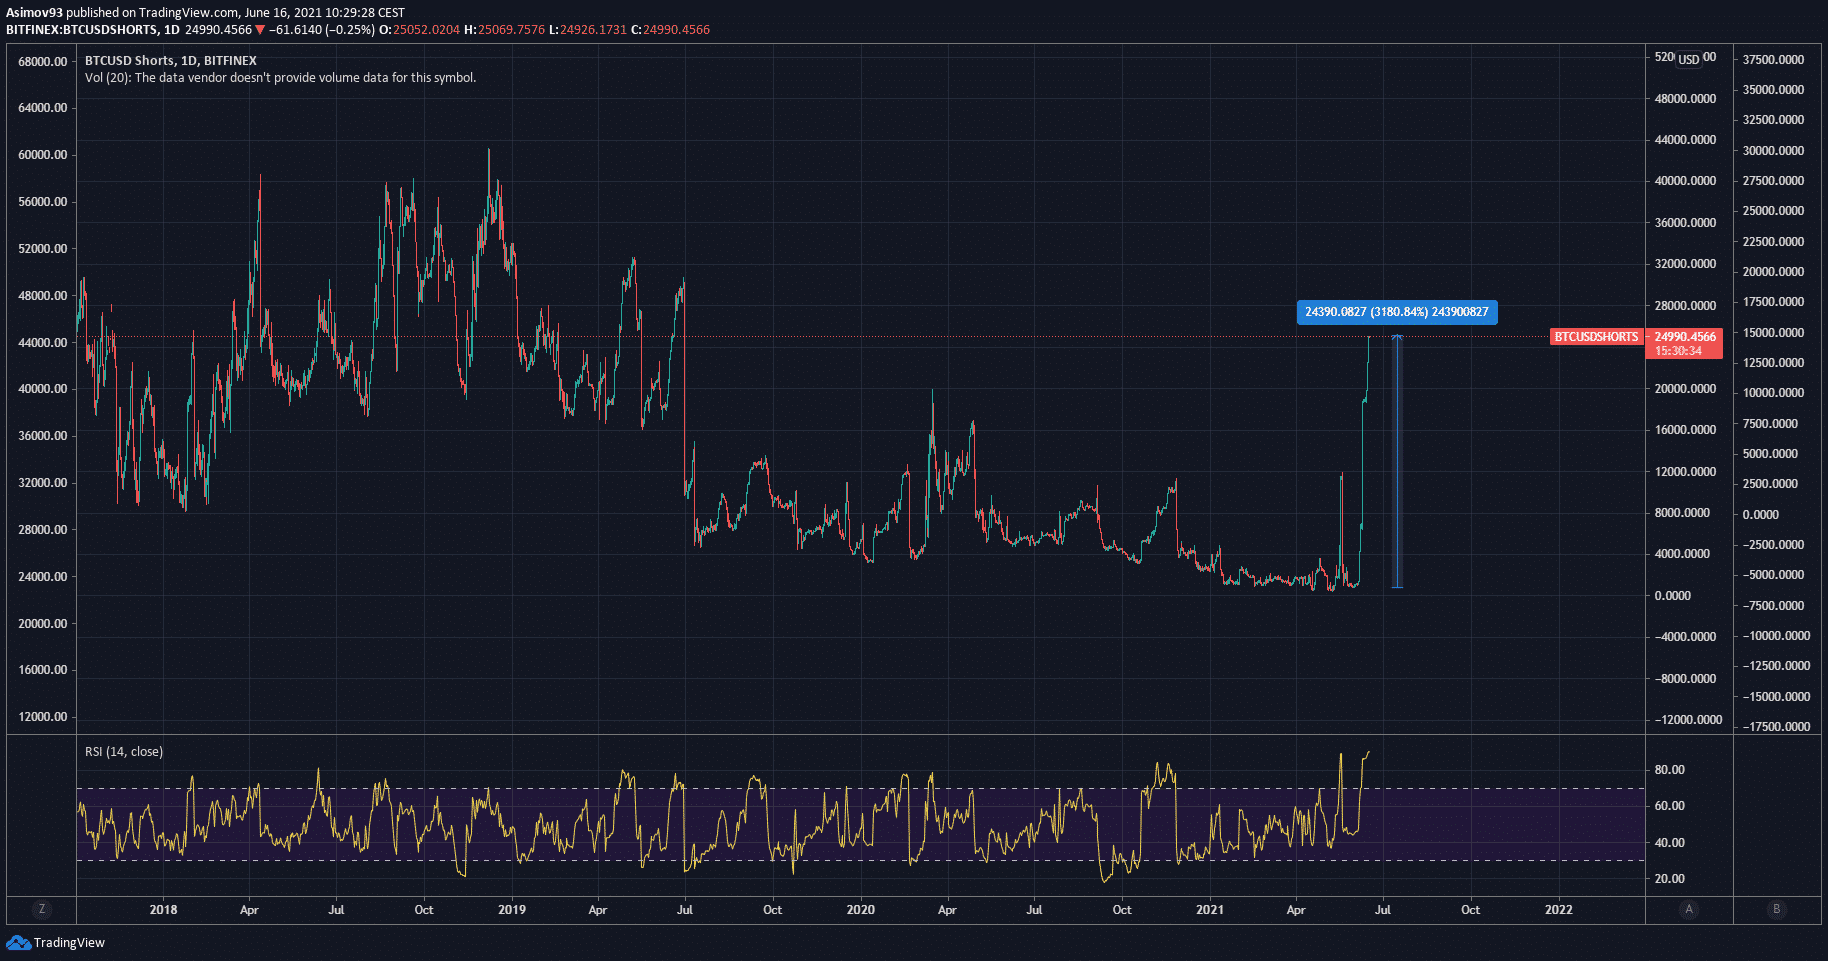Click the 80.00 level on the RSI scale
The image size is (1828, 961).
click(x=1669, y=770)
